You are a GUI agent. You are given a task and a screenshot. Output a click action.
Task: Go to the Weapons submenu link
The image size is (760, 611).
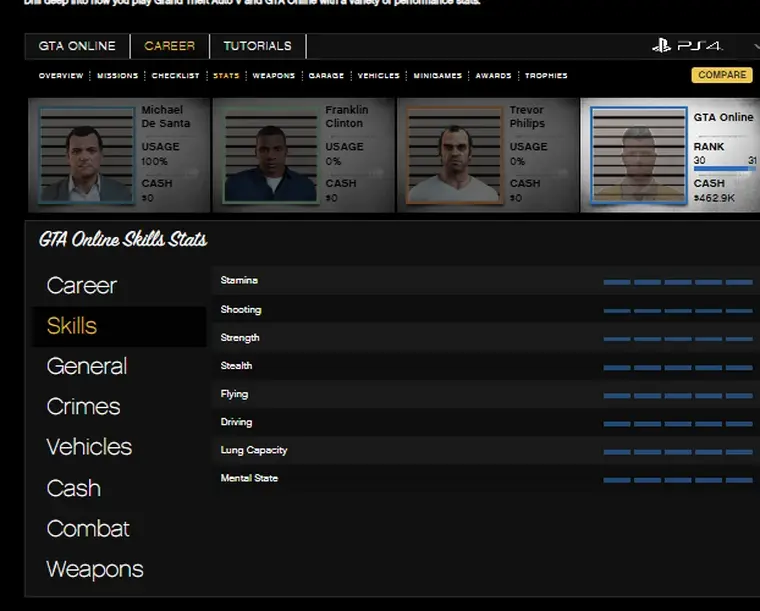coord(273,76)
